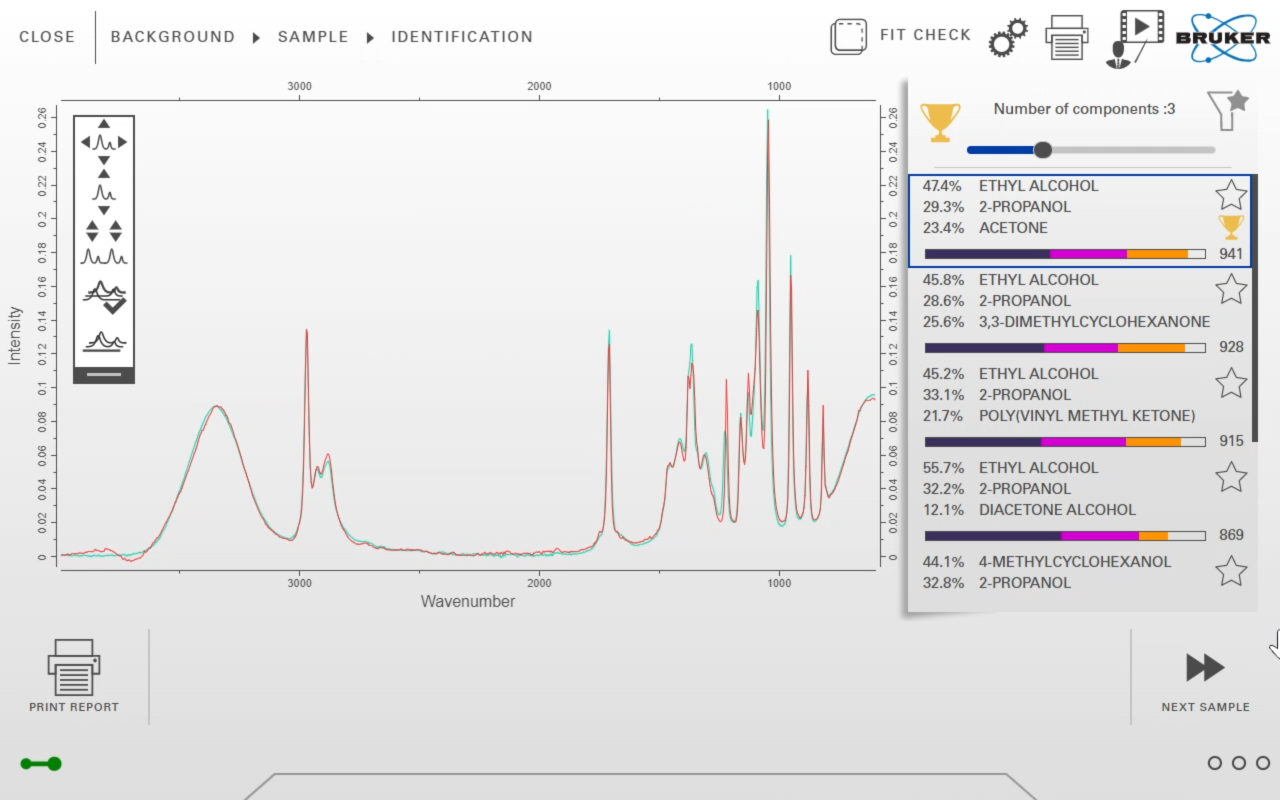The width and height of the screenshot is (1280, 800).
Task: Go to the Sample step
Action: click(313, 37)
